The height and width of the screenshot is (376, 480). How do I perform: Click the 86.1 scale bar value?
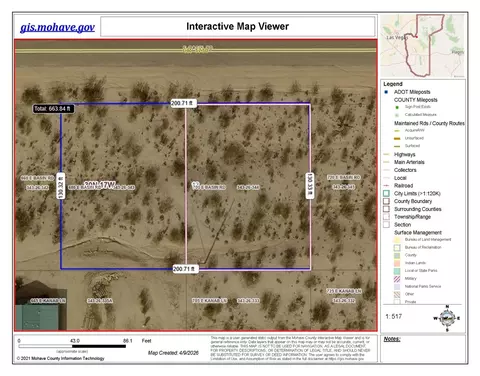pos(128,341)
